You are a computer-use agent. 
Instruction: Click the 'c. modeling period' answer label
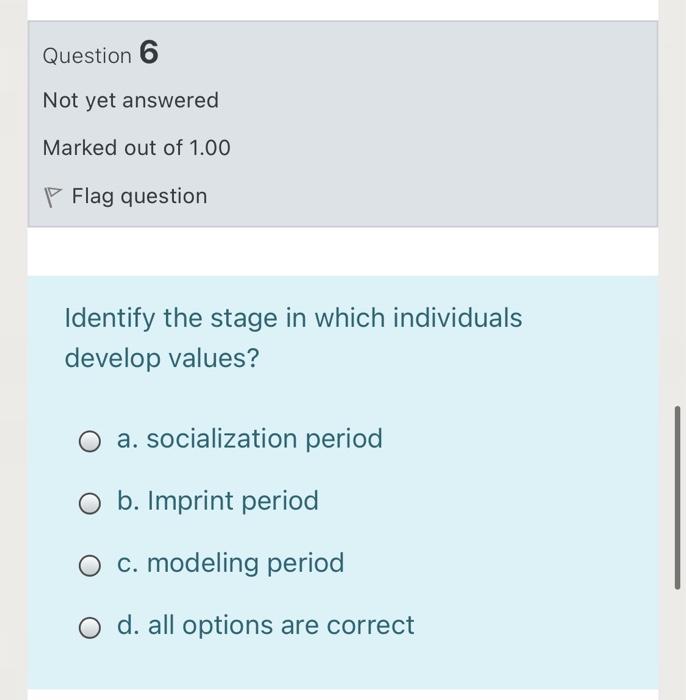pyautogui.click(x=230, y=563)
